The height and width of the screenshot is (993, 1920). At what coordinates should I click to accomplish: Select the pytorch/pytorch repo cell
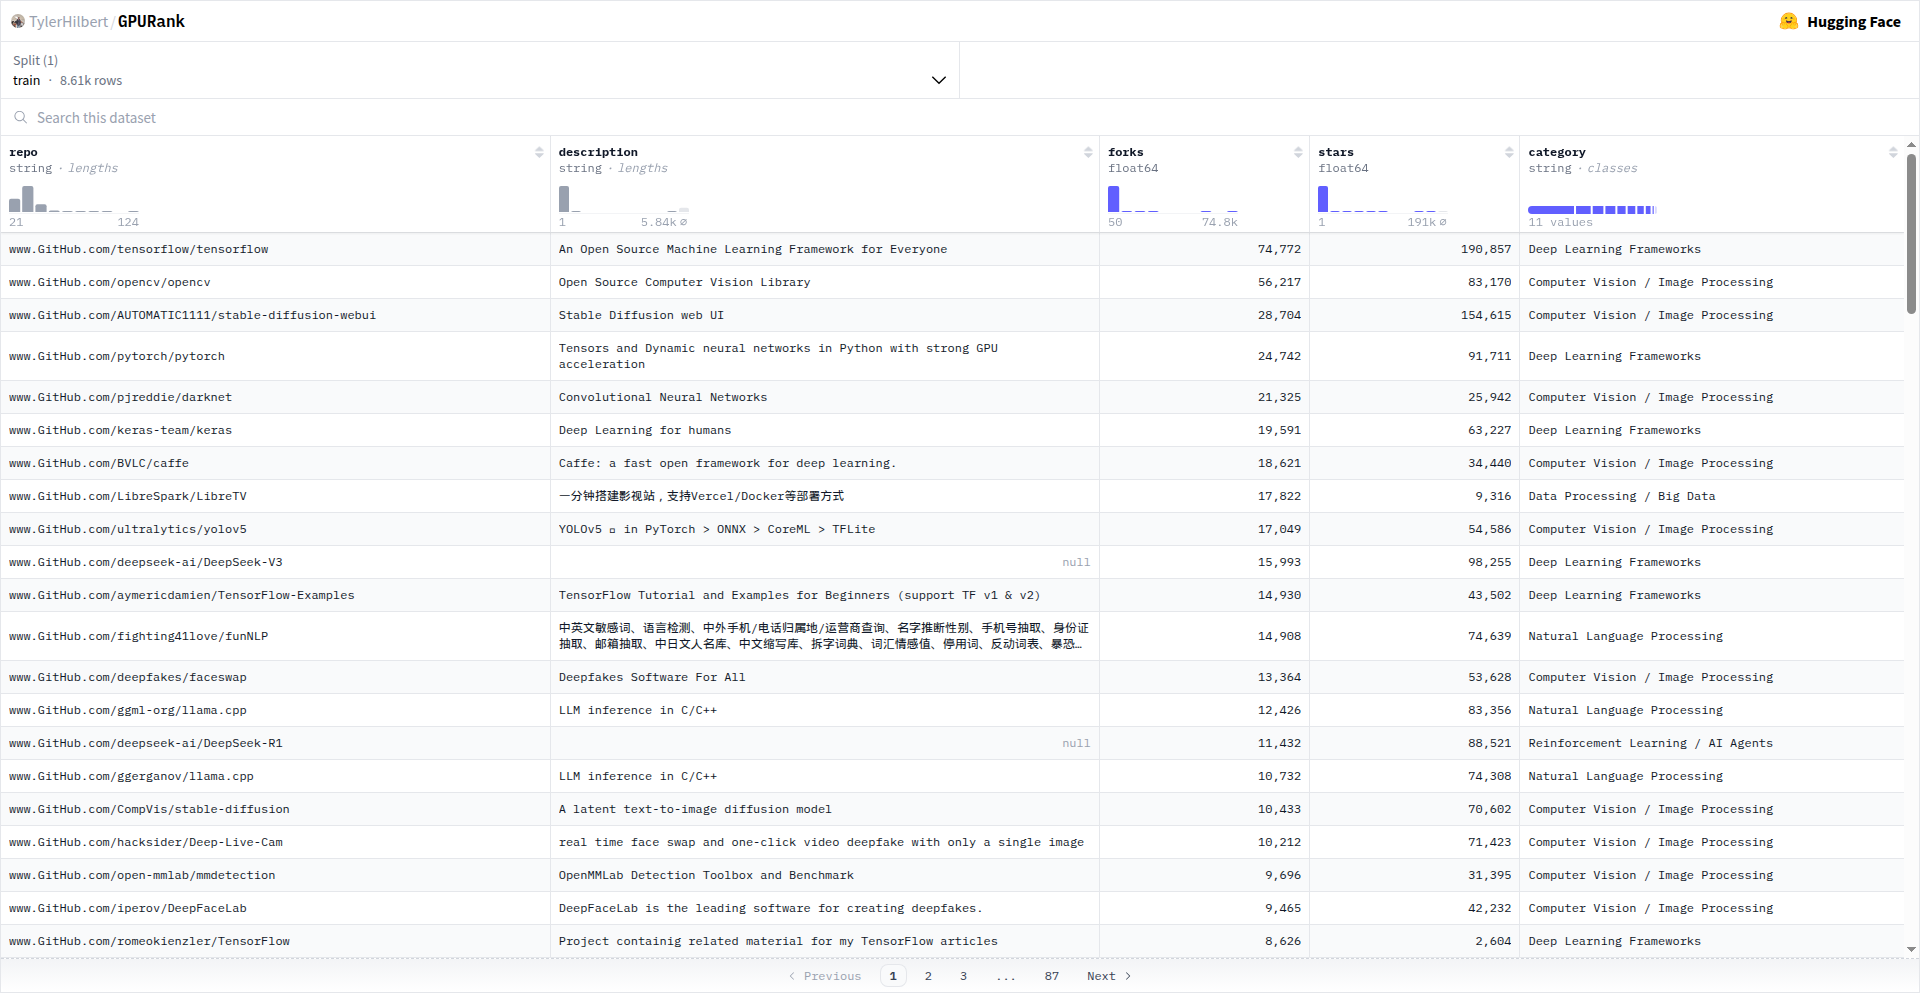point(275,356)
